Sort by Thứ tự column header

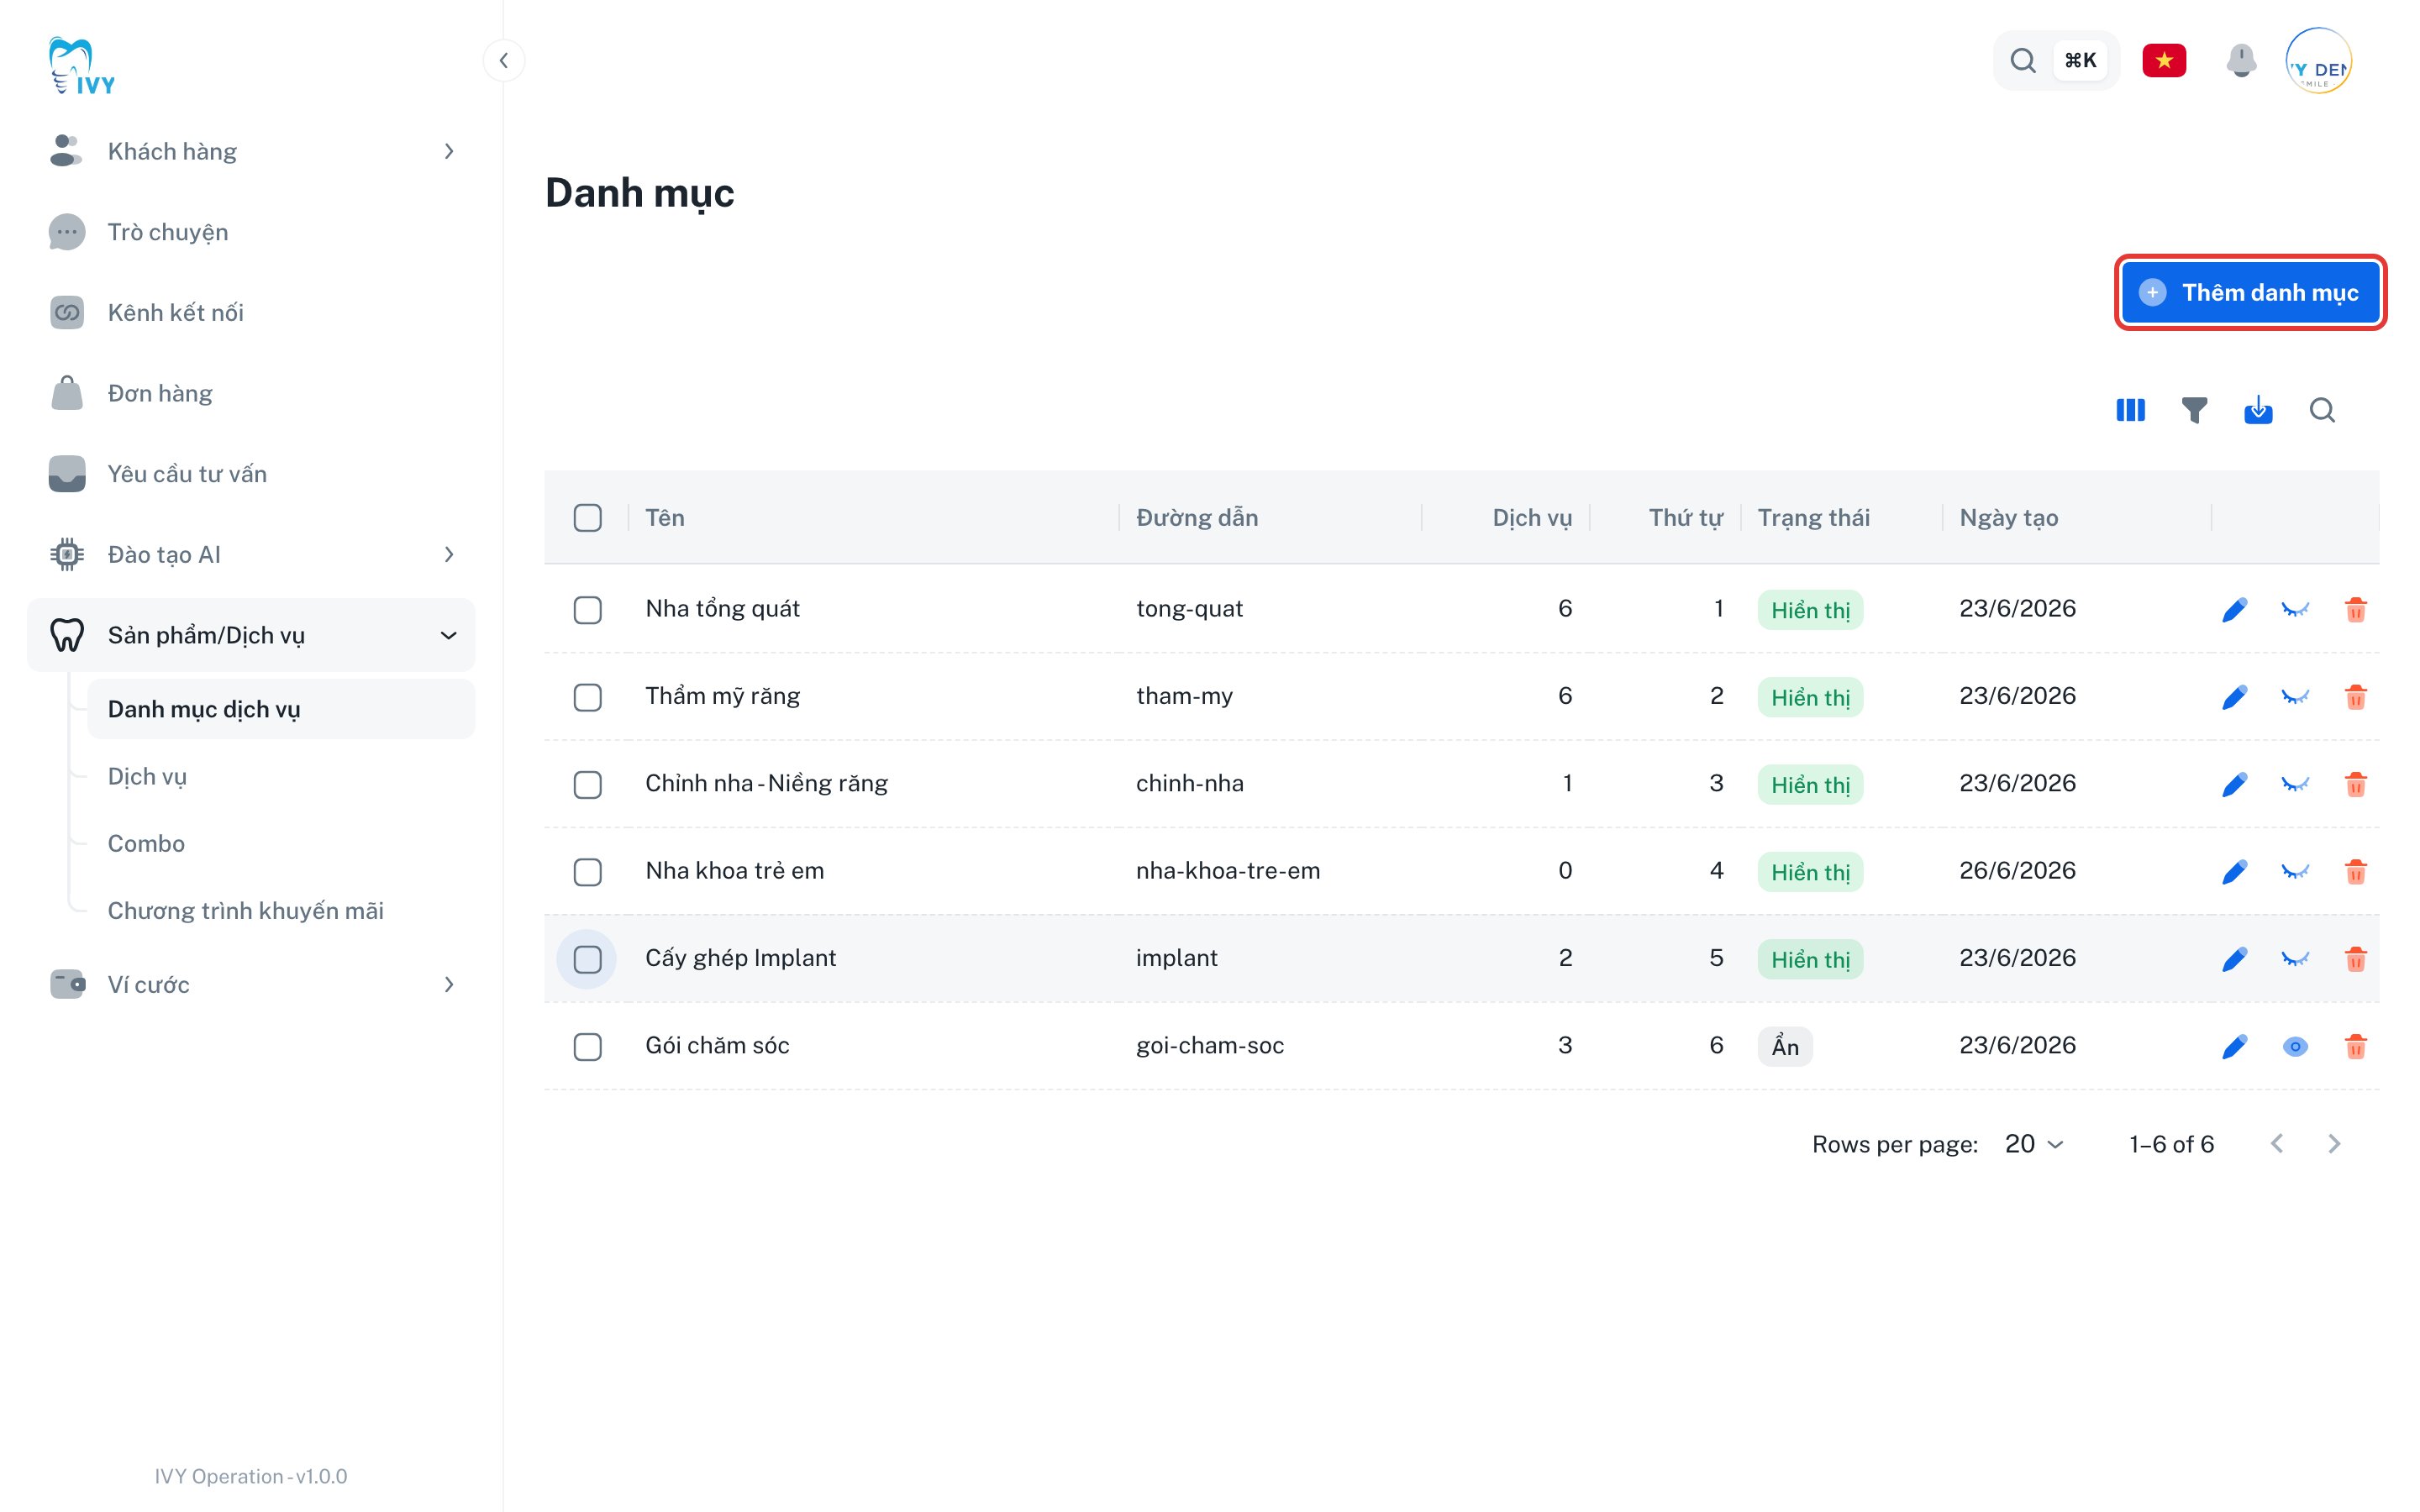coord(1685,517)
